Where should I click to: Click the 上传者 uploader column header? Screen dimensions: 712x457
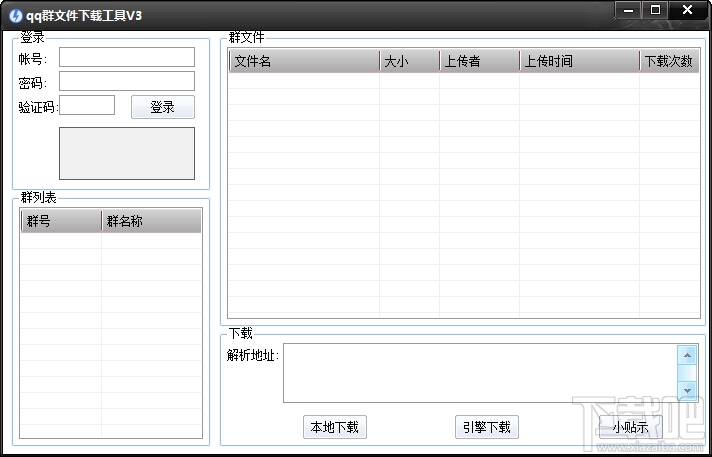click(x=480, y=61)
